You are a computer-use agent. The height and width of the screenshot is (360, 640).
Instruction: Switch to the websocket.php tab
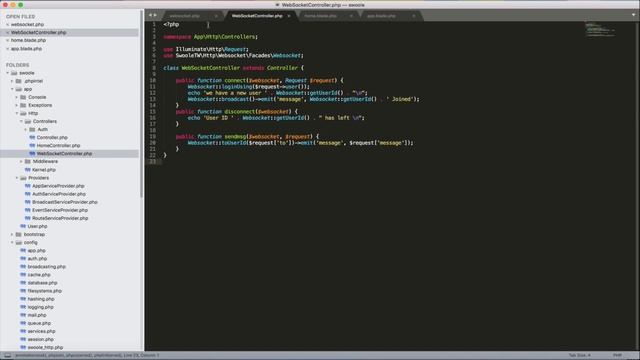192,16
